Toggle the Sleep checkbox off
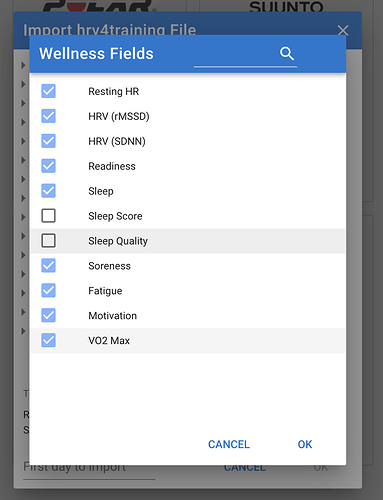Screen dimensions: 383x500 coord(48,191)
